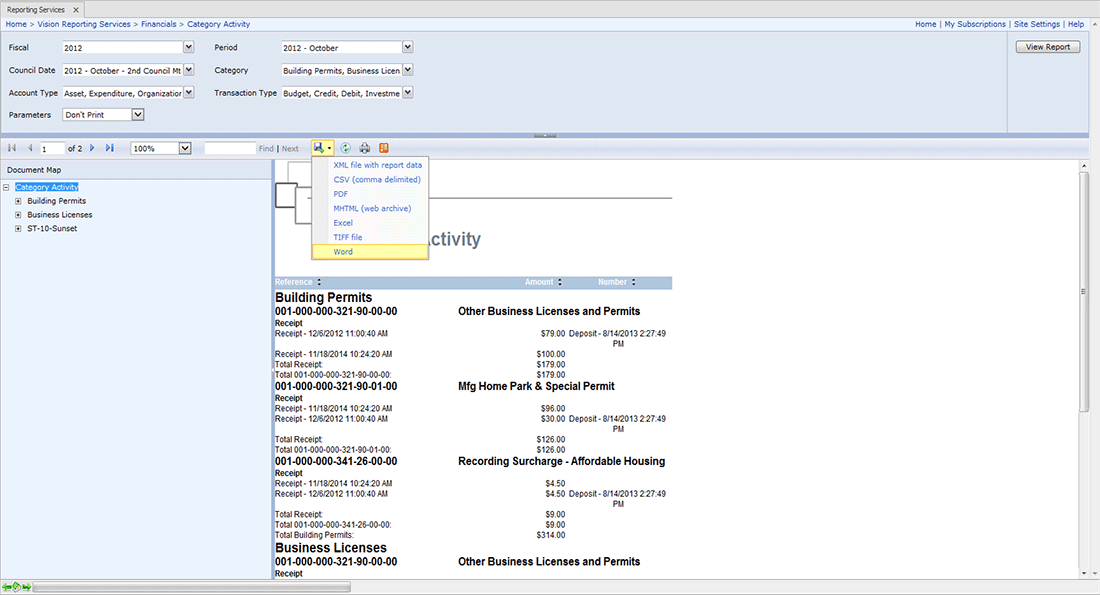Click the top-right Home link
Viewport: 1100px width, 595px height.
coord(925,24)
